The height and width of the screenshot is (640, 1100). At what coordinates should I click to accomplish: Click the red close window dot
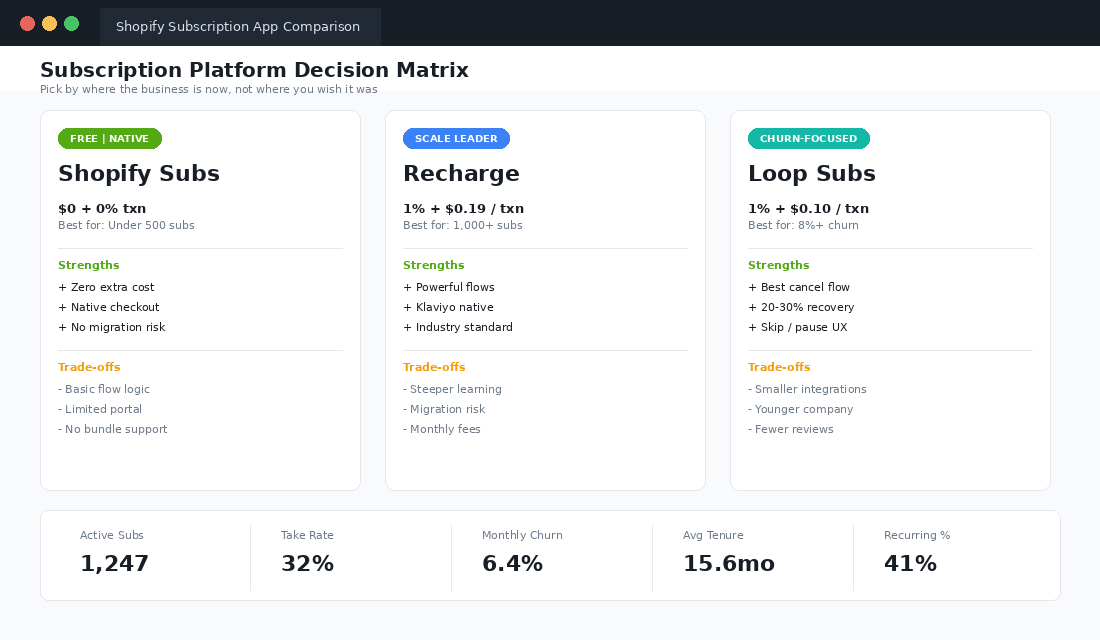(x=27, y=24)
